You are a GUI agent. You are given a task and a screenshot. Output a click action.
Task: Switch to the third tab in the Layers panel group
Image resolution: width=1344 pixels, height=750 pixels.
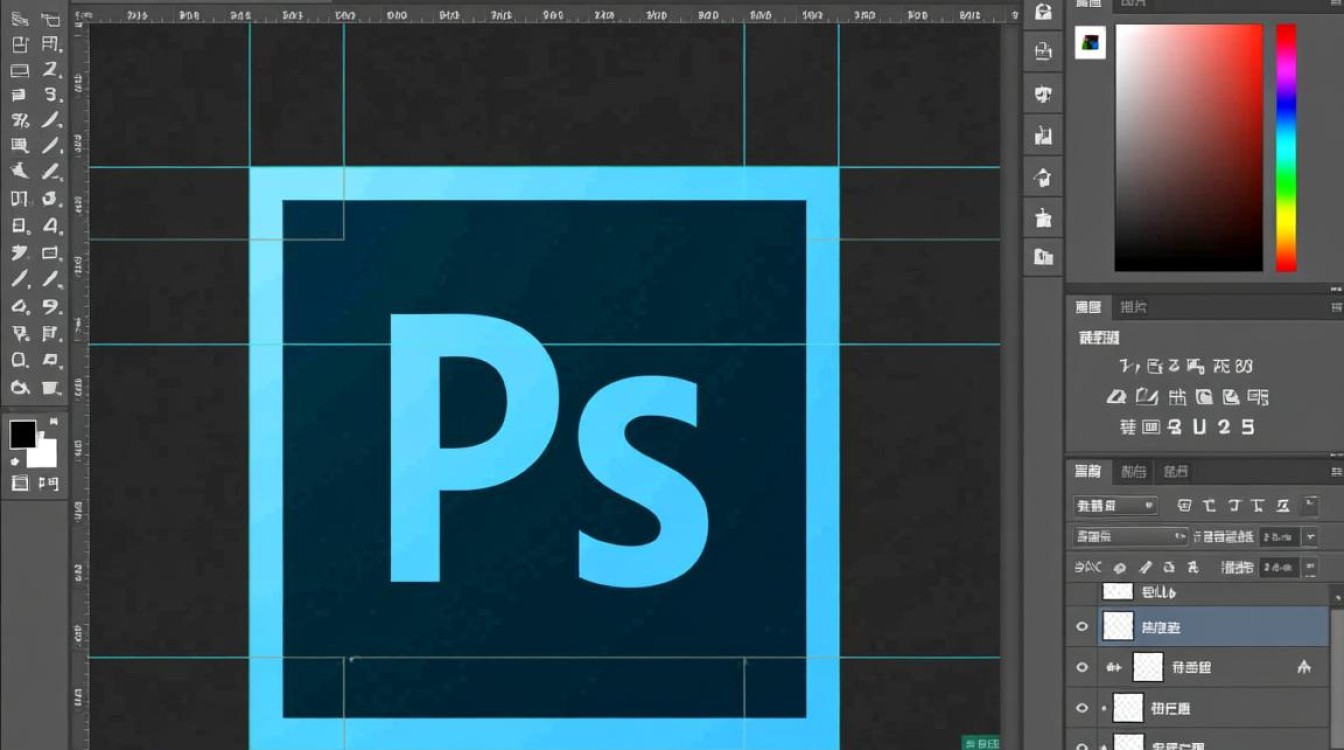1174,471
